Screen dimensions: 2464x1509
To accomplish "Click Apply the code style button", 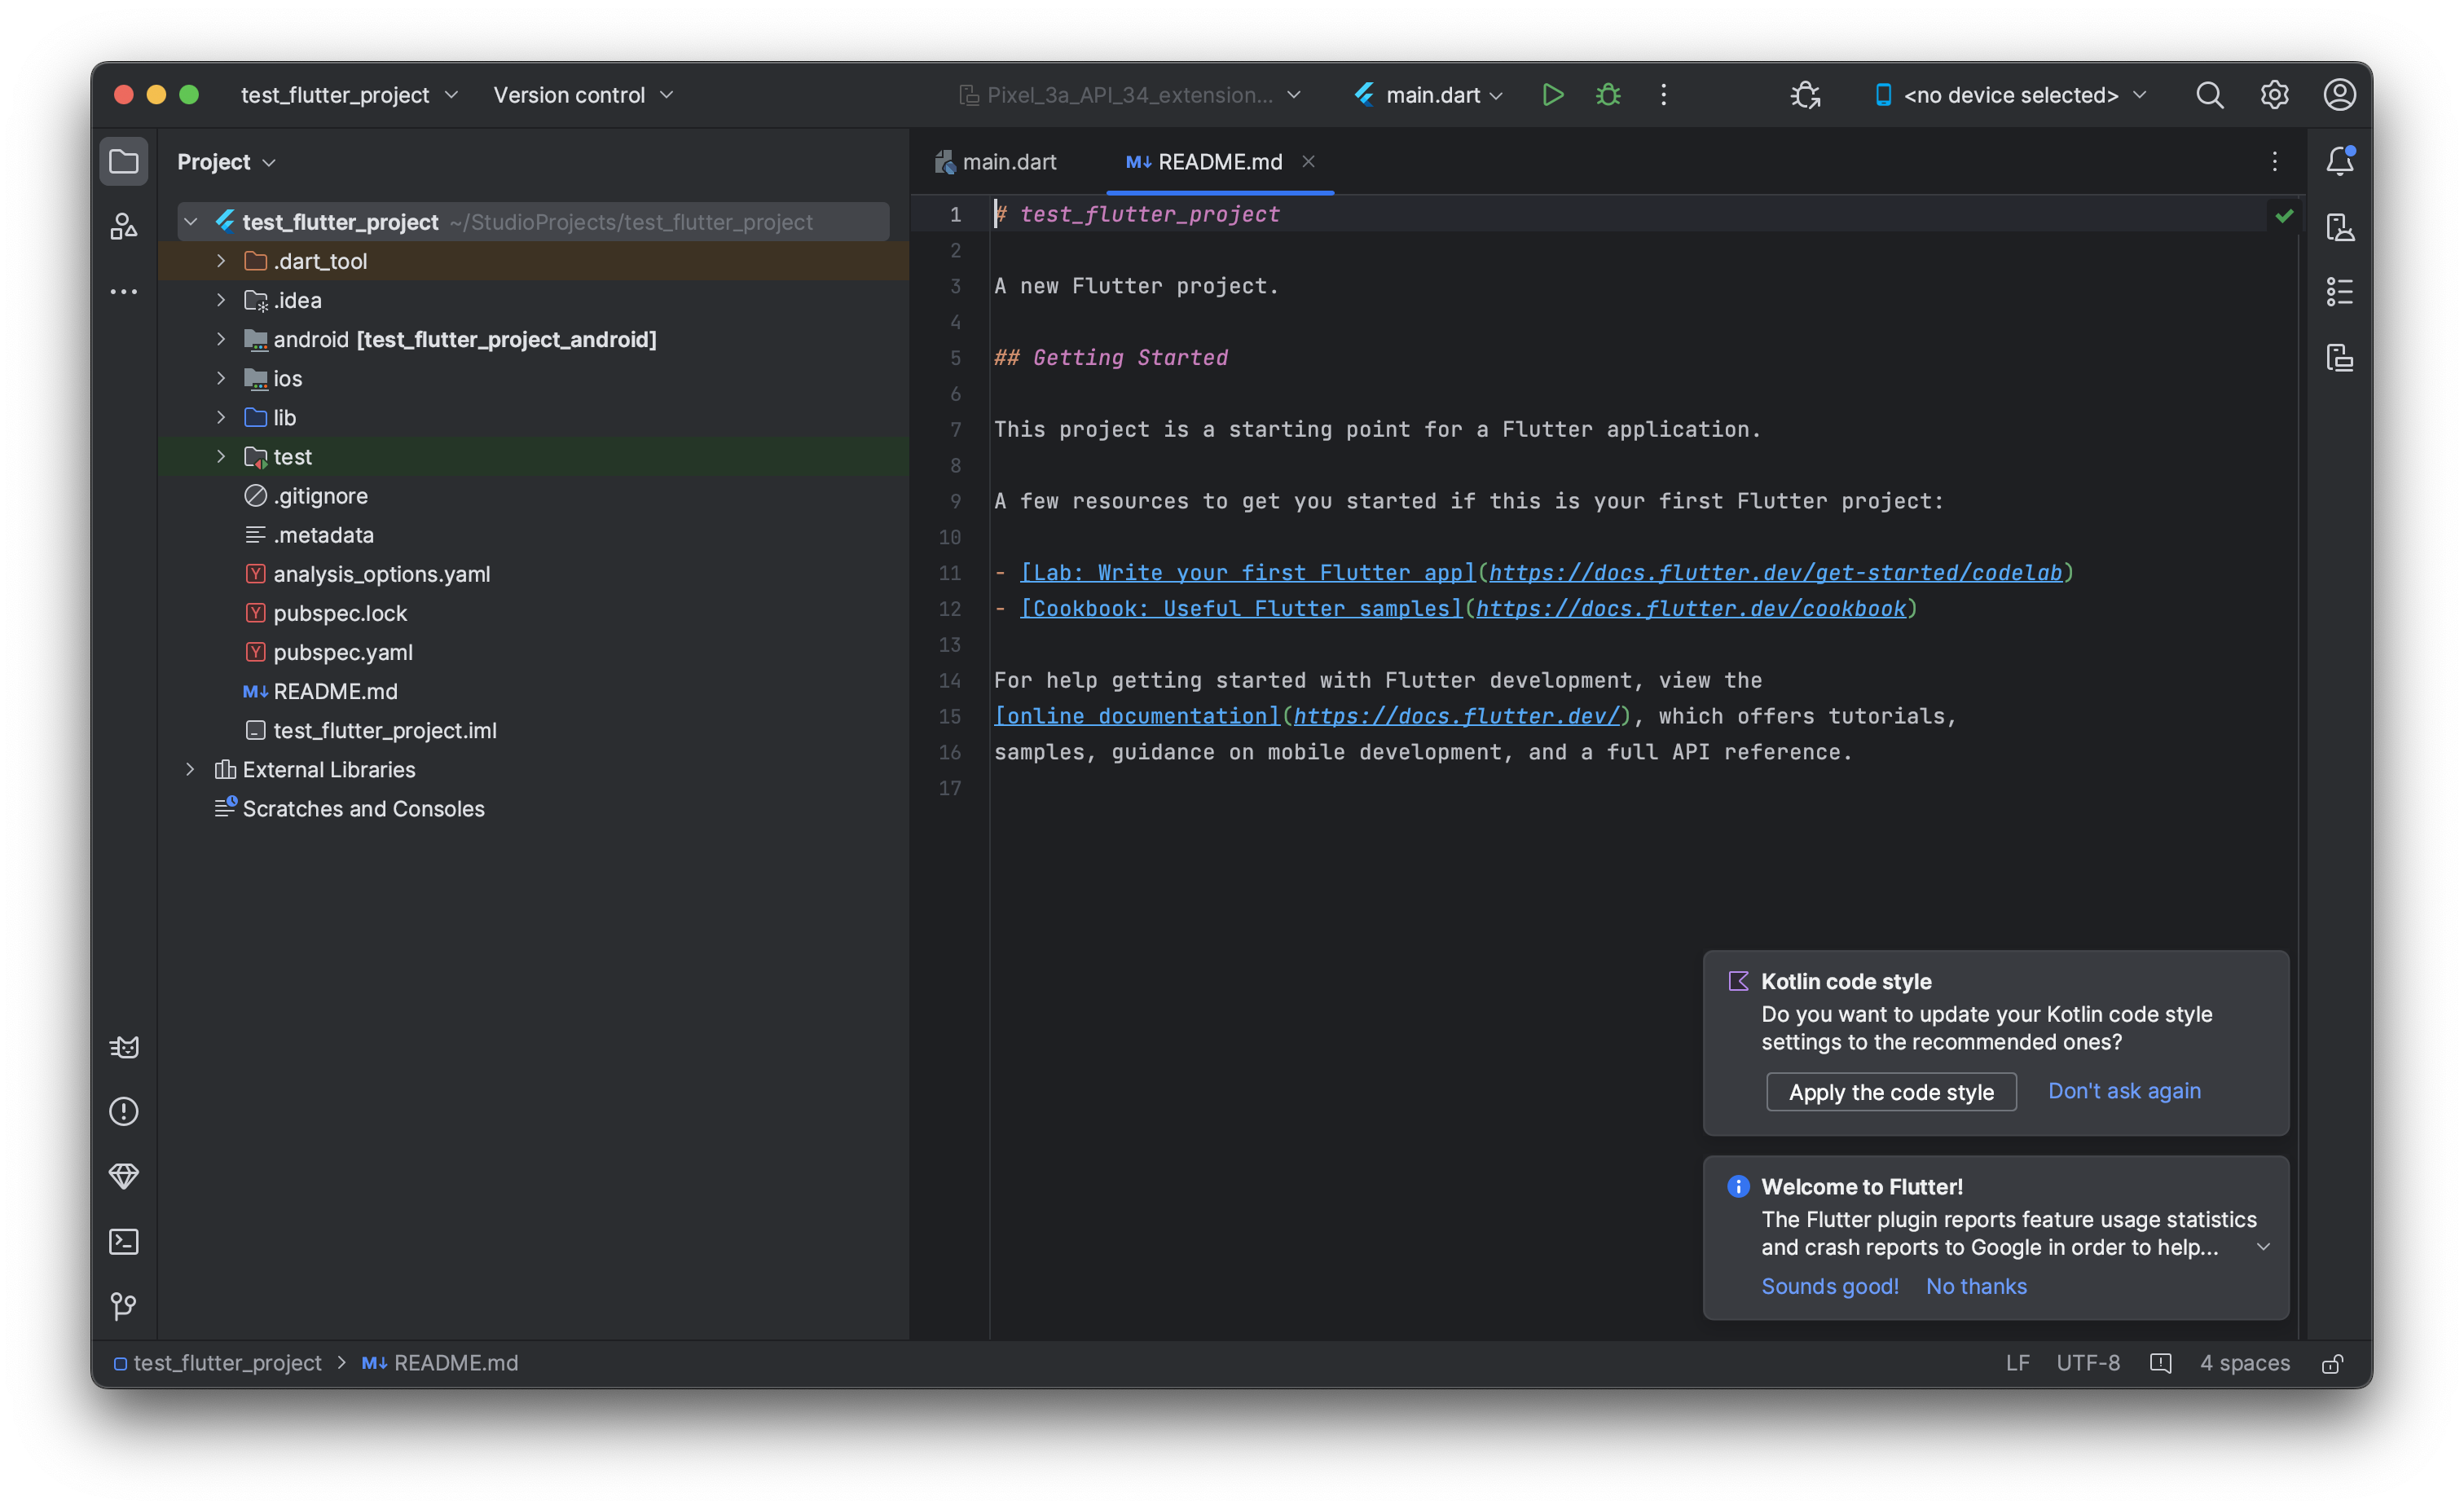I will 1890,1091.
